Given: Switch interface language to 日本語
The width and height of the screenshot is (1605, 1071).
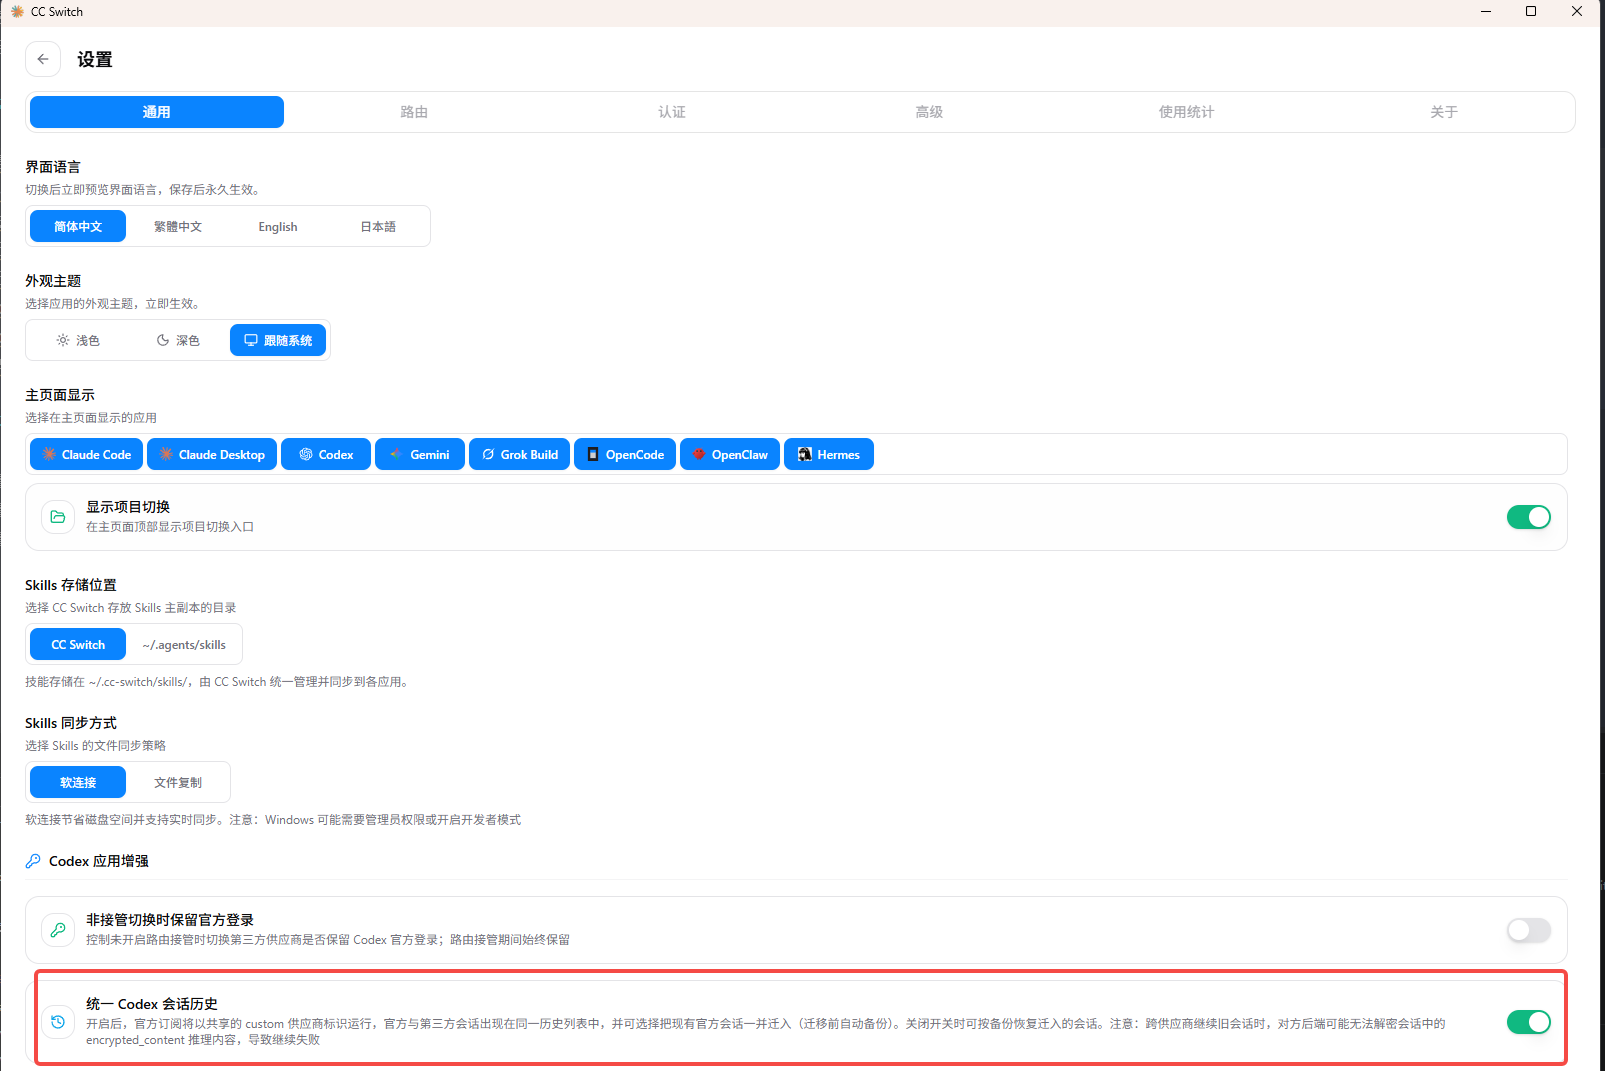Looking at the screenshot, I should pos(378,226).
